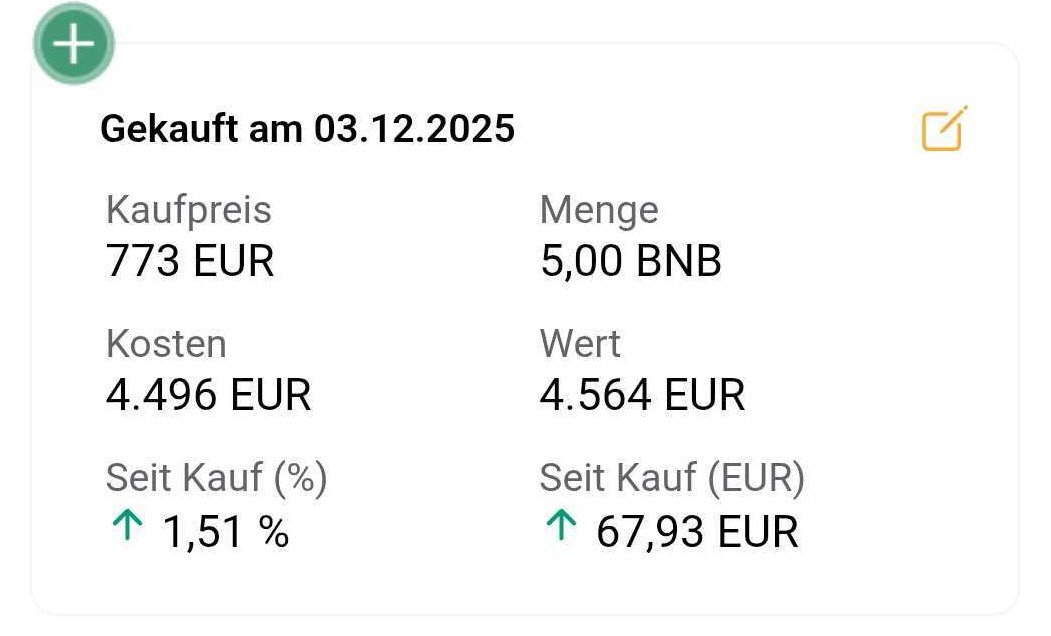Click the Menge label
Image resolution: width=1051 pixels, height=636 pixels.
599,211
